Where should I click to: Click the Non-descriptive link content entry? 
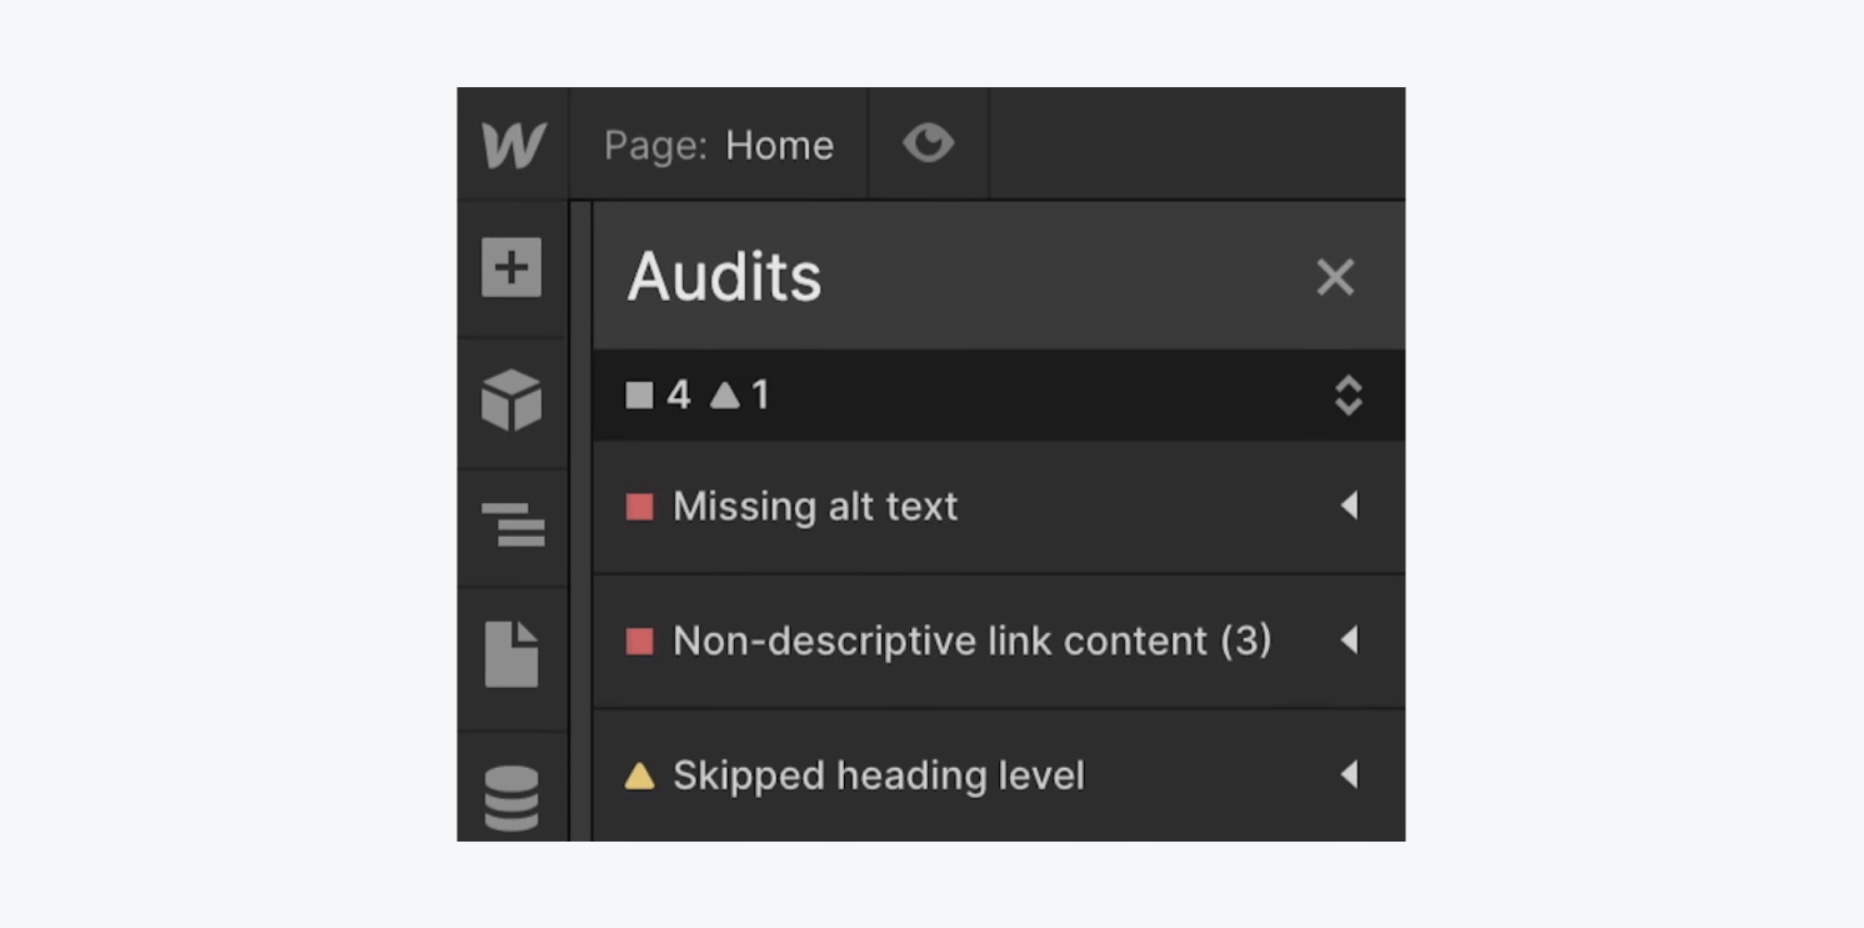[972, 641]
